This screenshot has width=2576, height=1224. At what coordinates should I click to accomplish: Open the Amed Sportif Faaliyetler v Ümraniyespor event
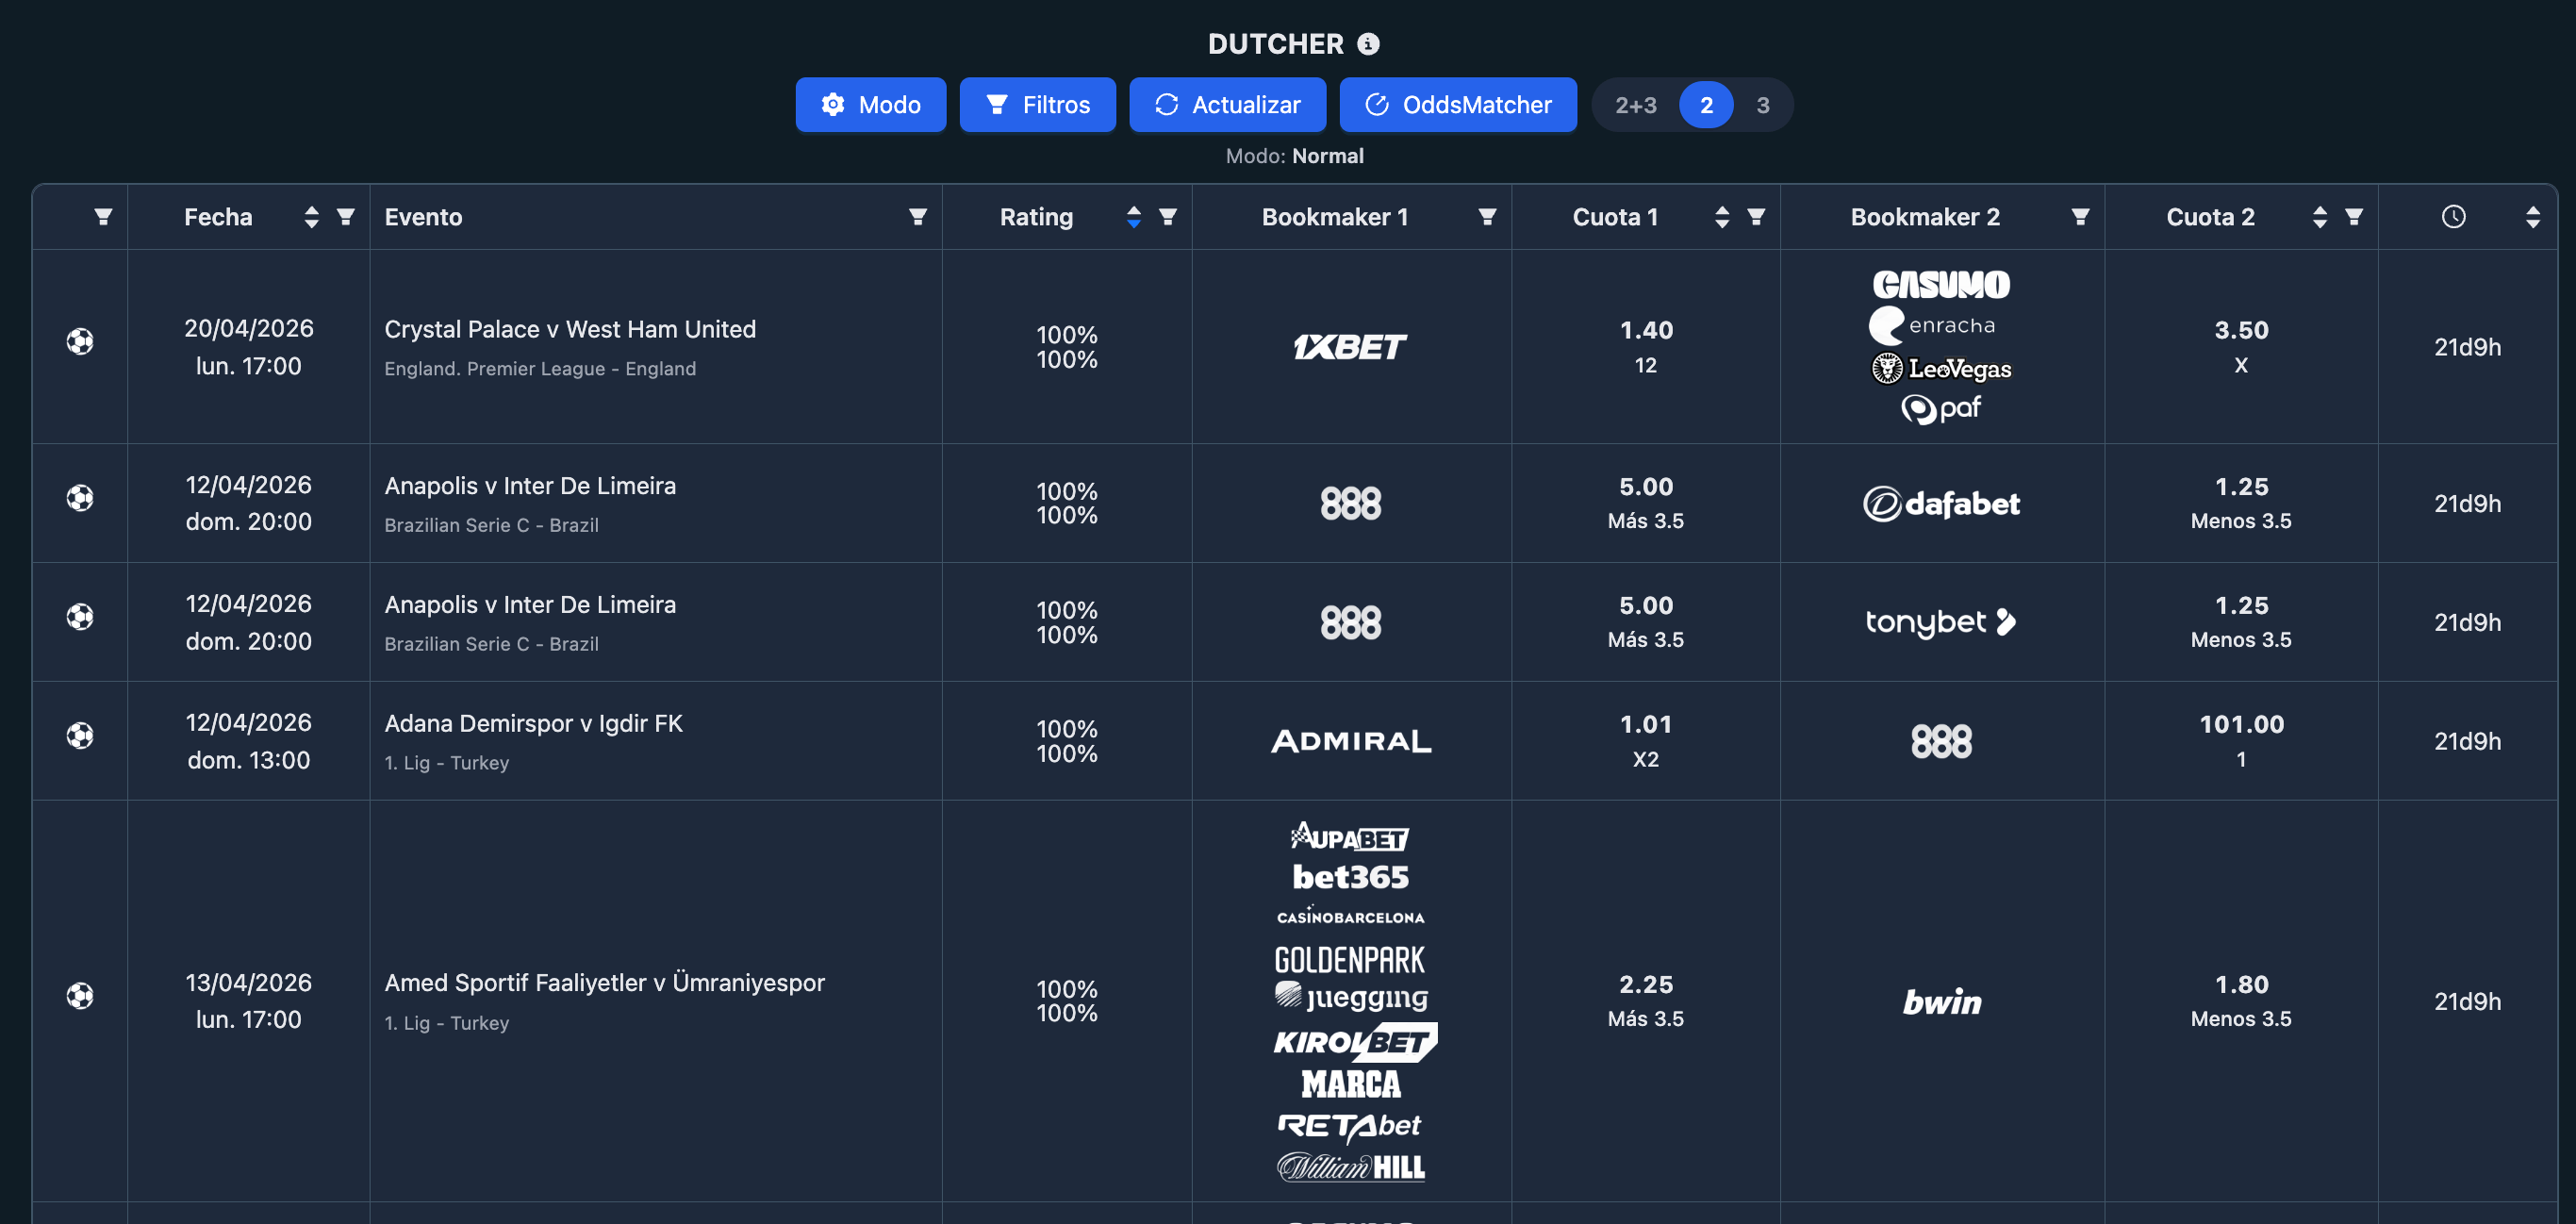point(604,983)
